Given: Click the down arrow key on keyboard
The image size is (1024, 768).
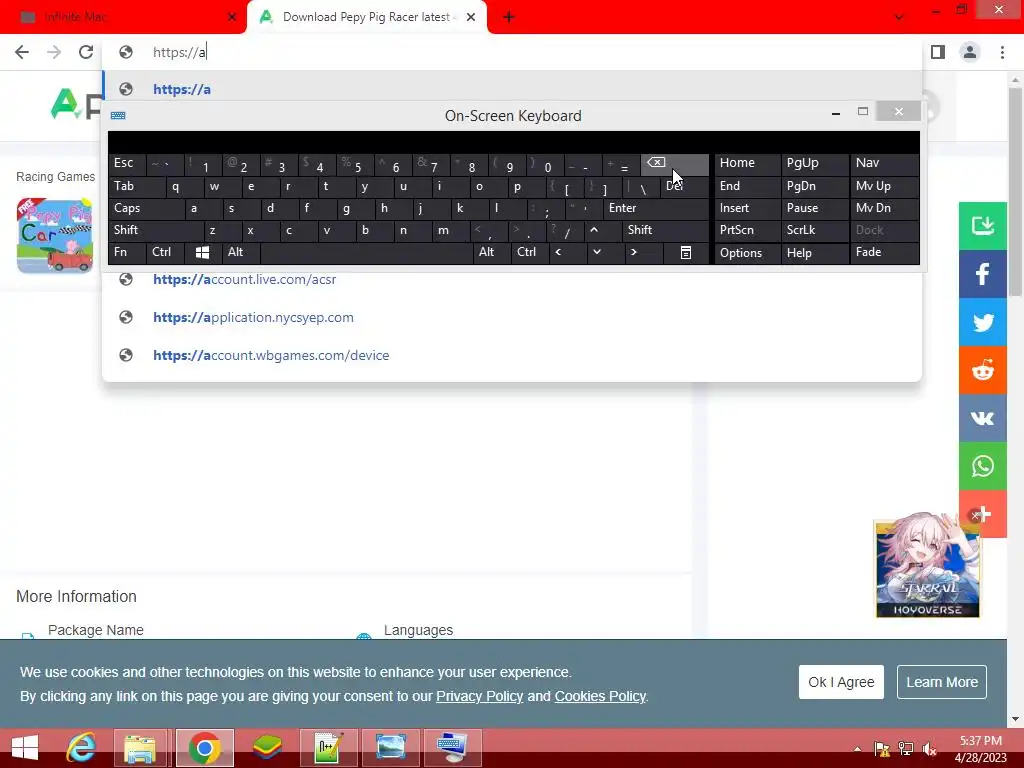Looking at the screenshot, I should coord(597,252).
